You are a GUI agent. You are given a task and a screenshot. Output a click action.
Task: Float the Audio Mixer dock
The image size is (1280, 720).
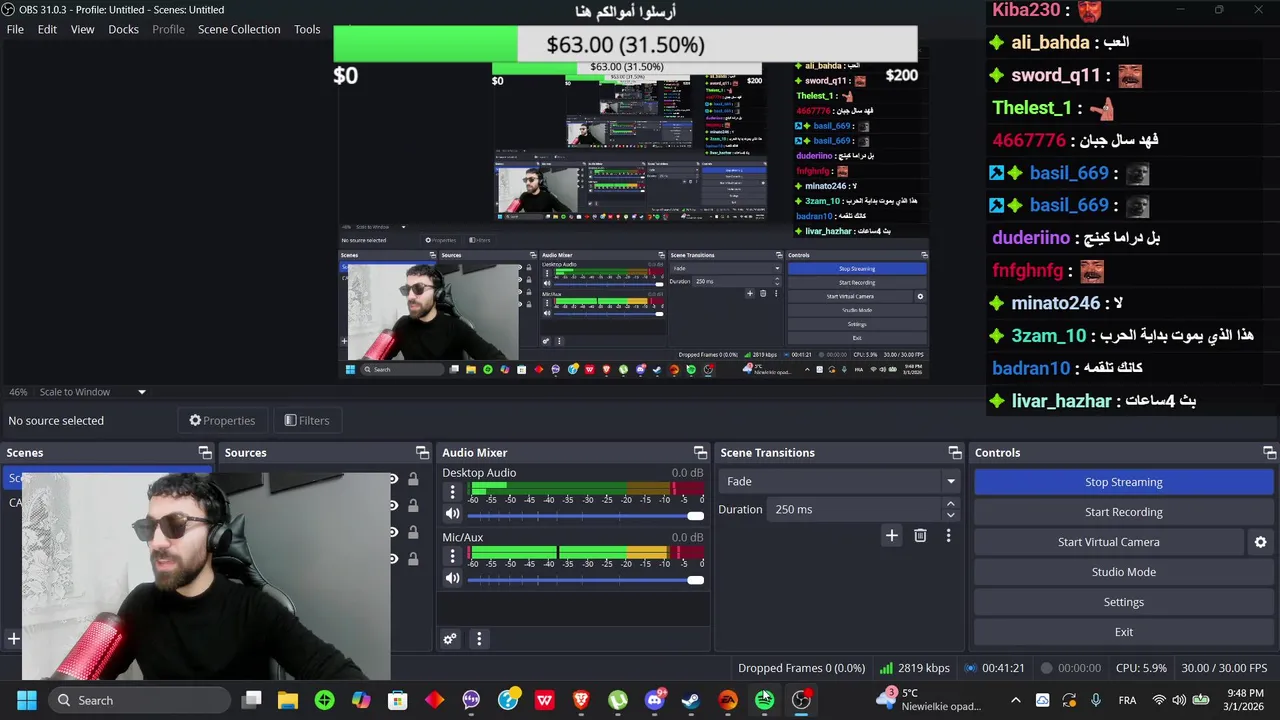coord(700,453)
